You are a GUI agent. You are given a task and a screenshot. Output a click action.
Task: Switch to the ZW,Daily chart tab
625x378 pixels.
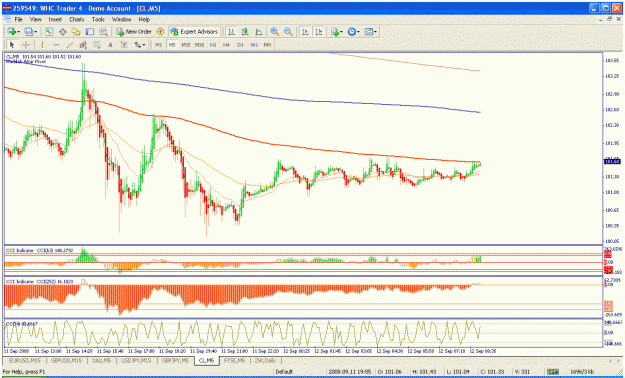(265, 361)
